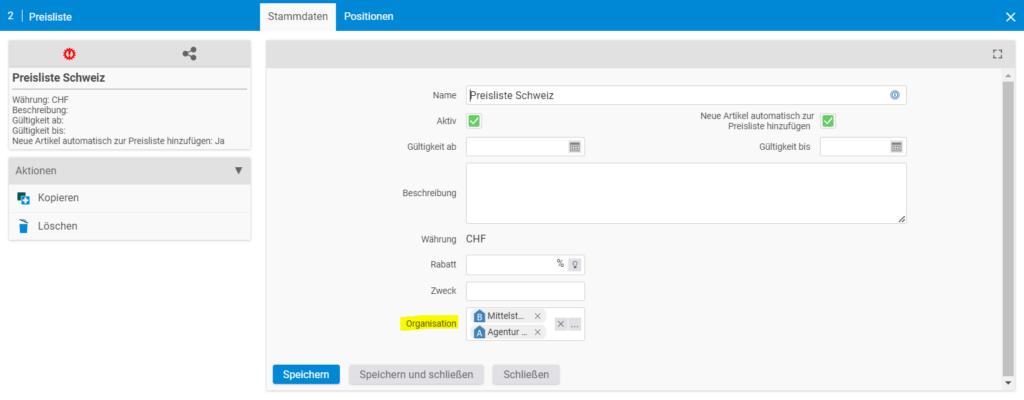
Task: Remove the Mittelst... organisation tag
Action: [x=537, y=316]
